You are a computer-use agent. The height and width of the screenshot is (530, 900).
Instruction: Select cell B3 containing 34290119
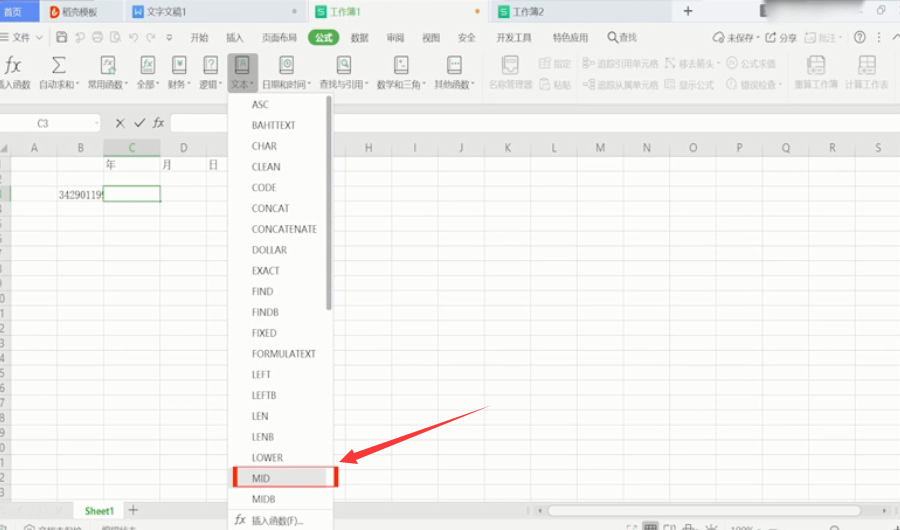[80, 195]
